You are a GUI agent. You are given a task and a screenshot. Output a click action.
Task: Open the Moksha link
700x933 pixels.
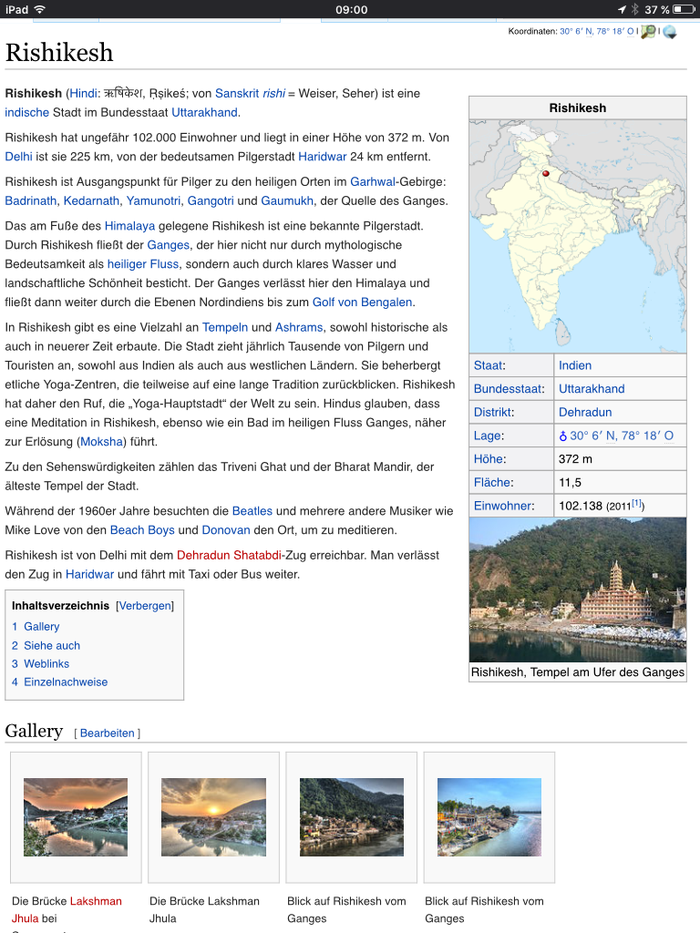click(101, 442)
